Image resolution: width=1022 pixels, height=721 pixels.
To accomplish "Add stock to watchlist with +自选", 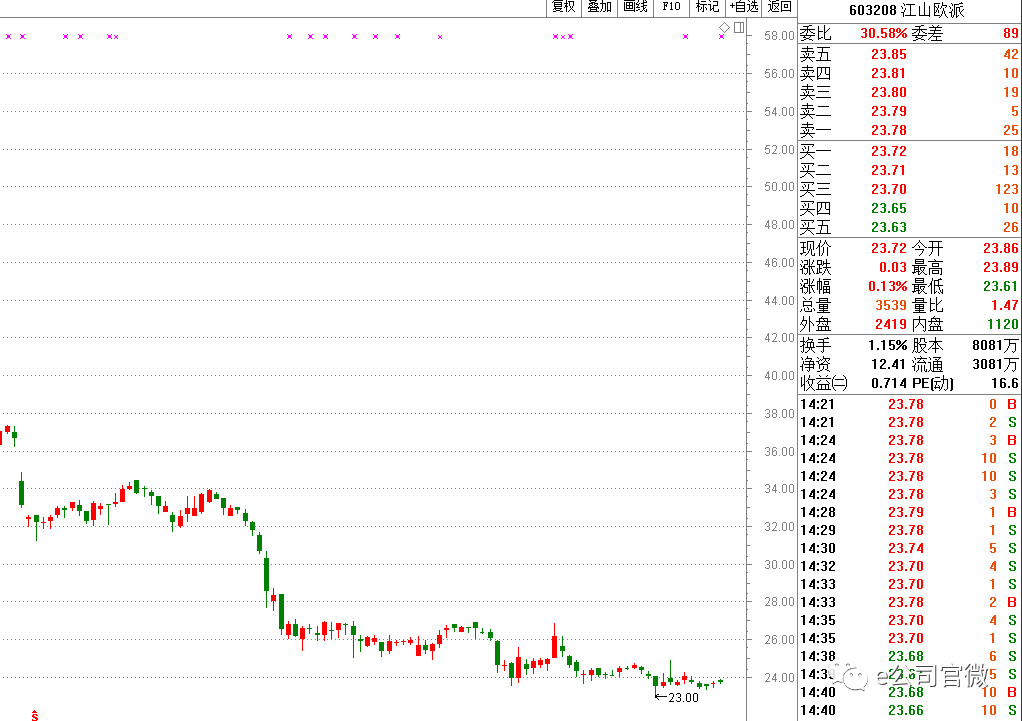I will 744,7.
